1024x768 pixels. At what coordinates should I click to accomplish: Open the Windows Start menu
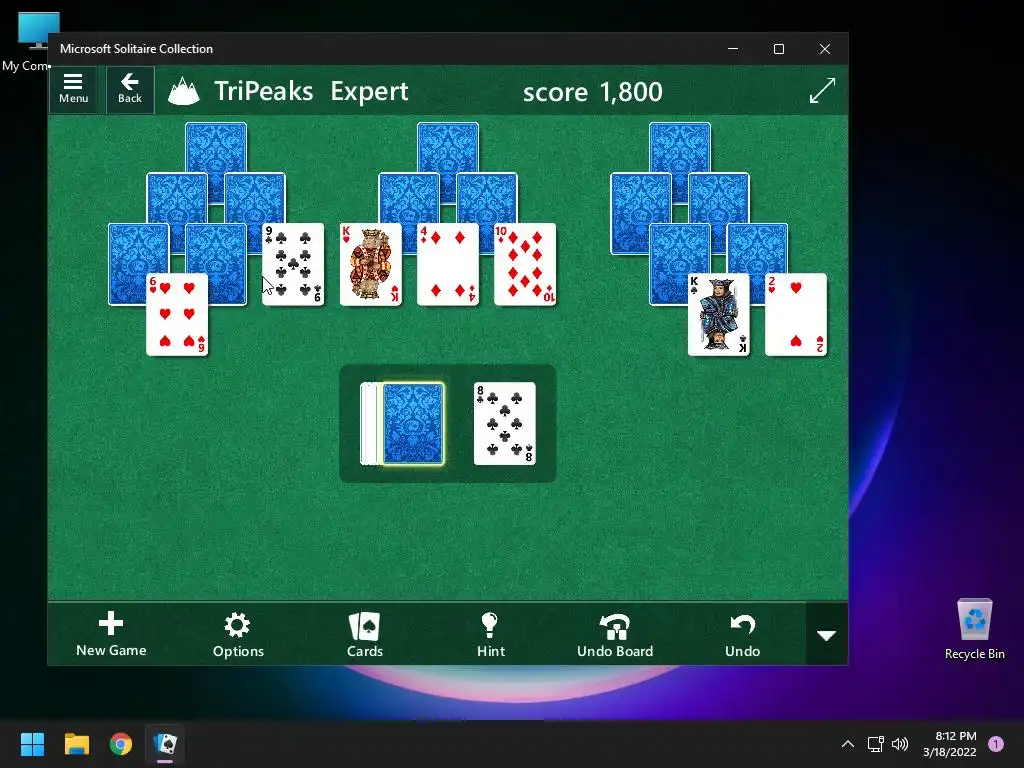tap(32, 744)
